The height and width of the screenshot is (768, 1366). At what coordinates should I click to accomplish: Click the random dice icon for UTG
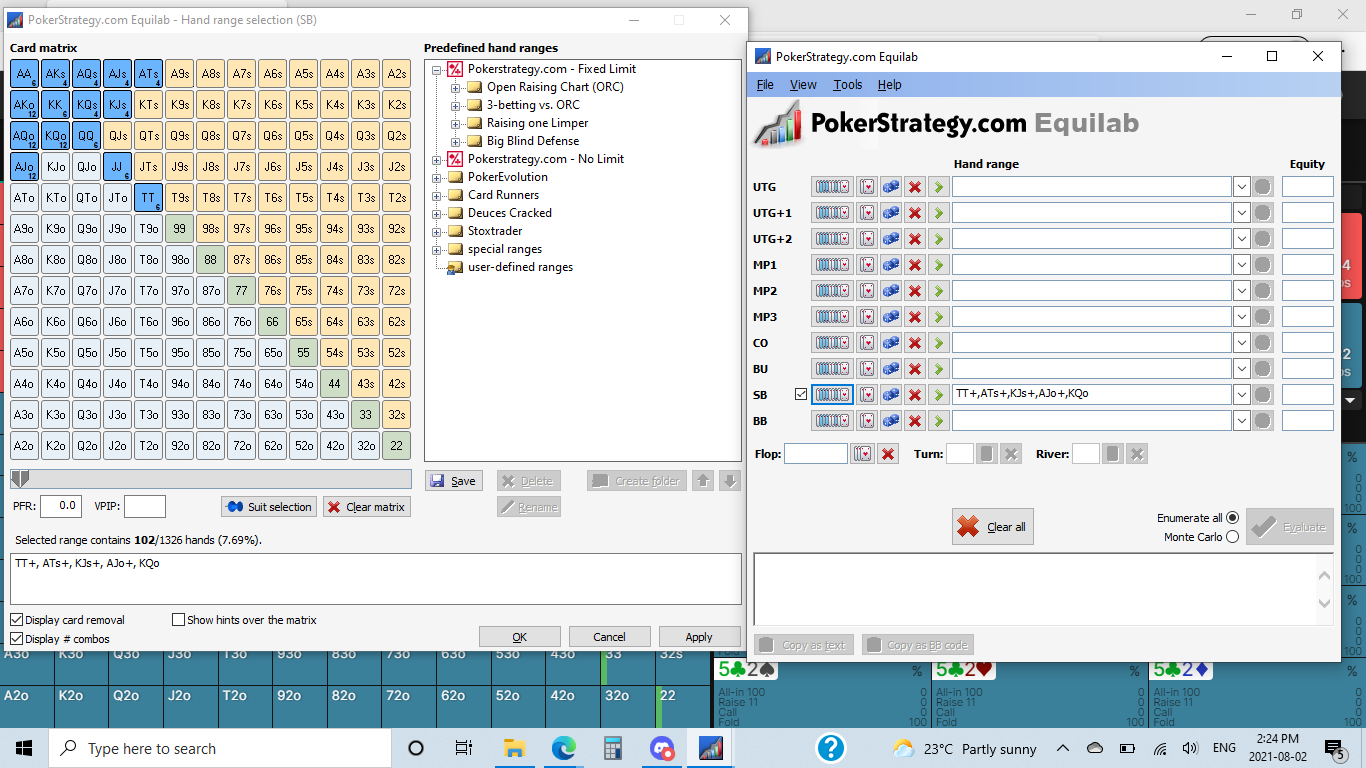point(891,187)
